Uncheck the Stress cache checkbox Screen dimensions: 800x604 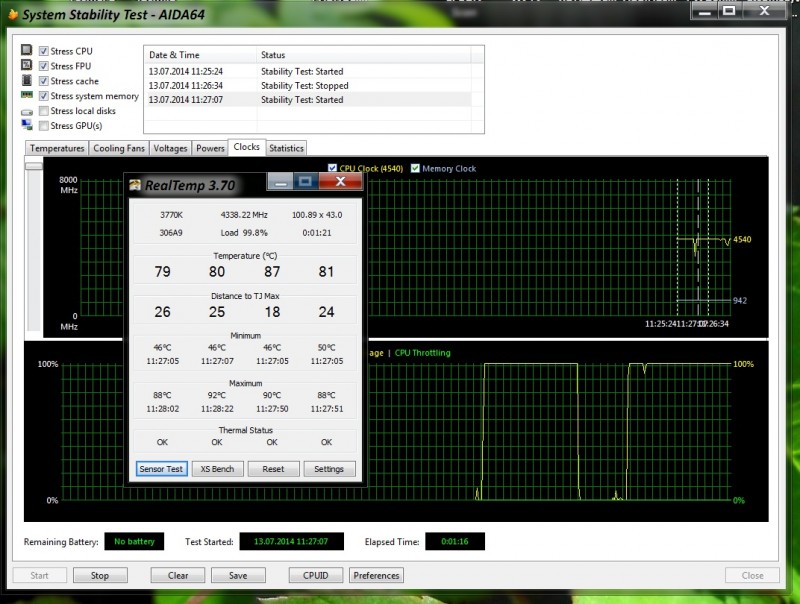44,81
